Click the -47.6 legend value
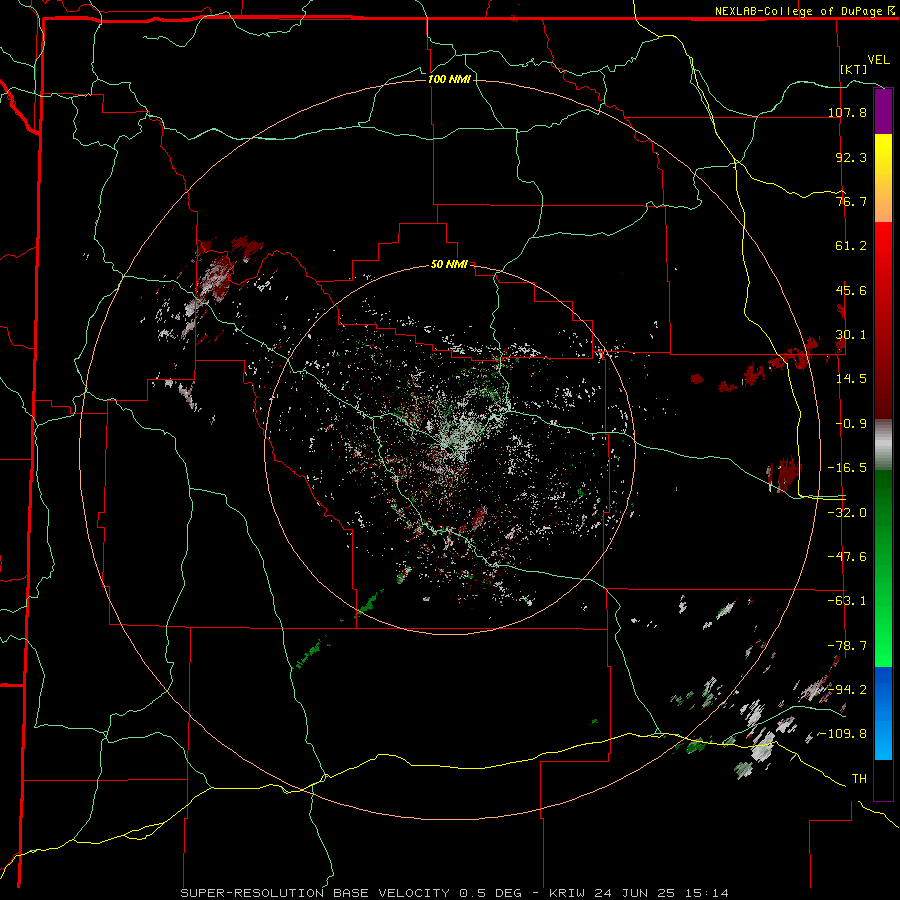 coord(847,557)
